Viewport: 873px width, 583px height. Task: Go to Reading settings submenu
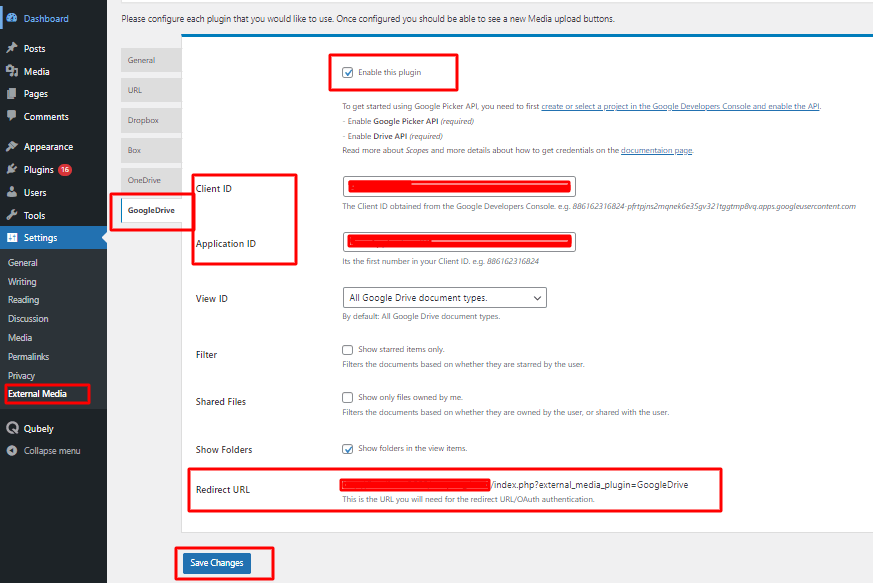pyautogui.click(x=23, y=300)
